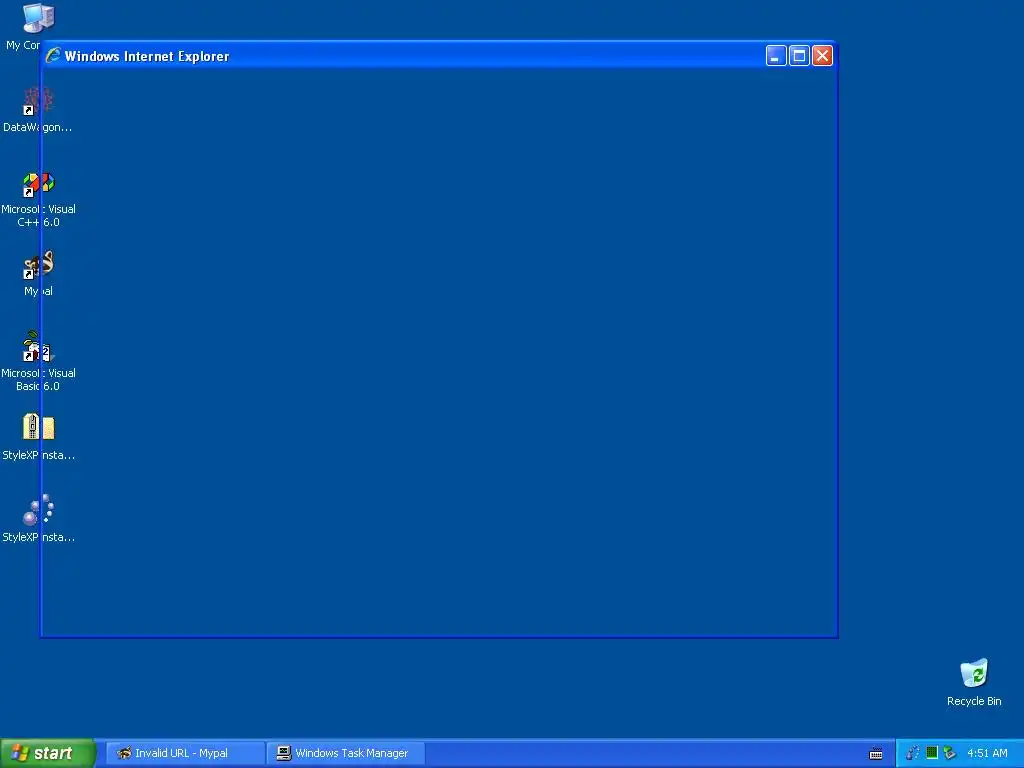The image size is (1024, 768).
Task: Open the Start menu
Action: point(47,753)
